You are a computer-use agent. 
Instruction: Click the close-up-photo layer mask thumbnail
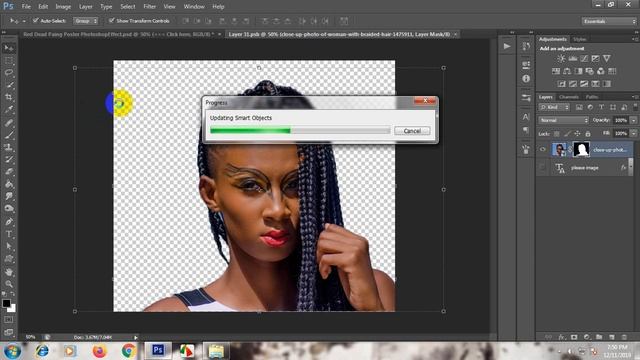point(581,149)
